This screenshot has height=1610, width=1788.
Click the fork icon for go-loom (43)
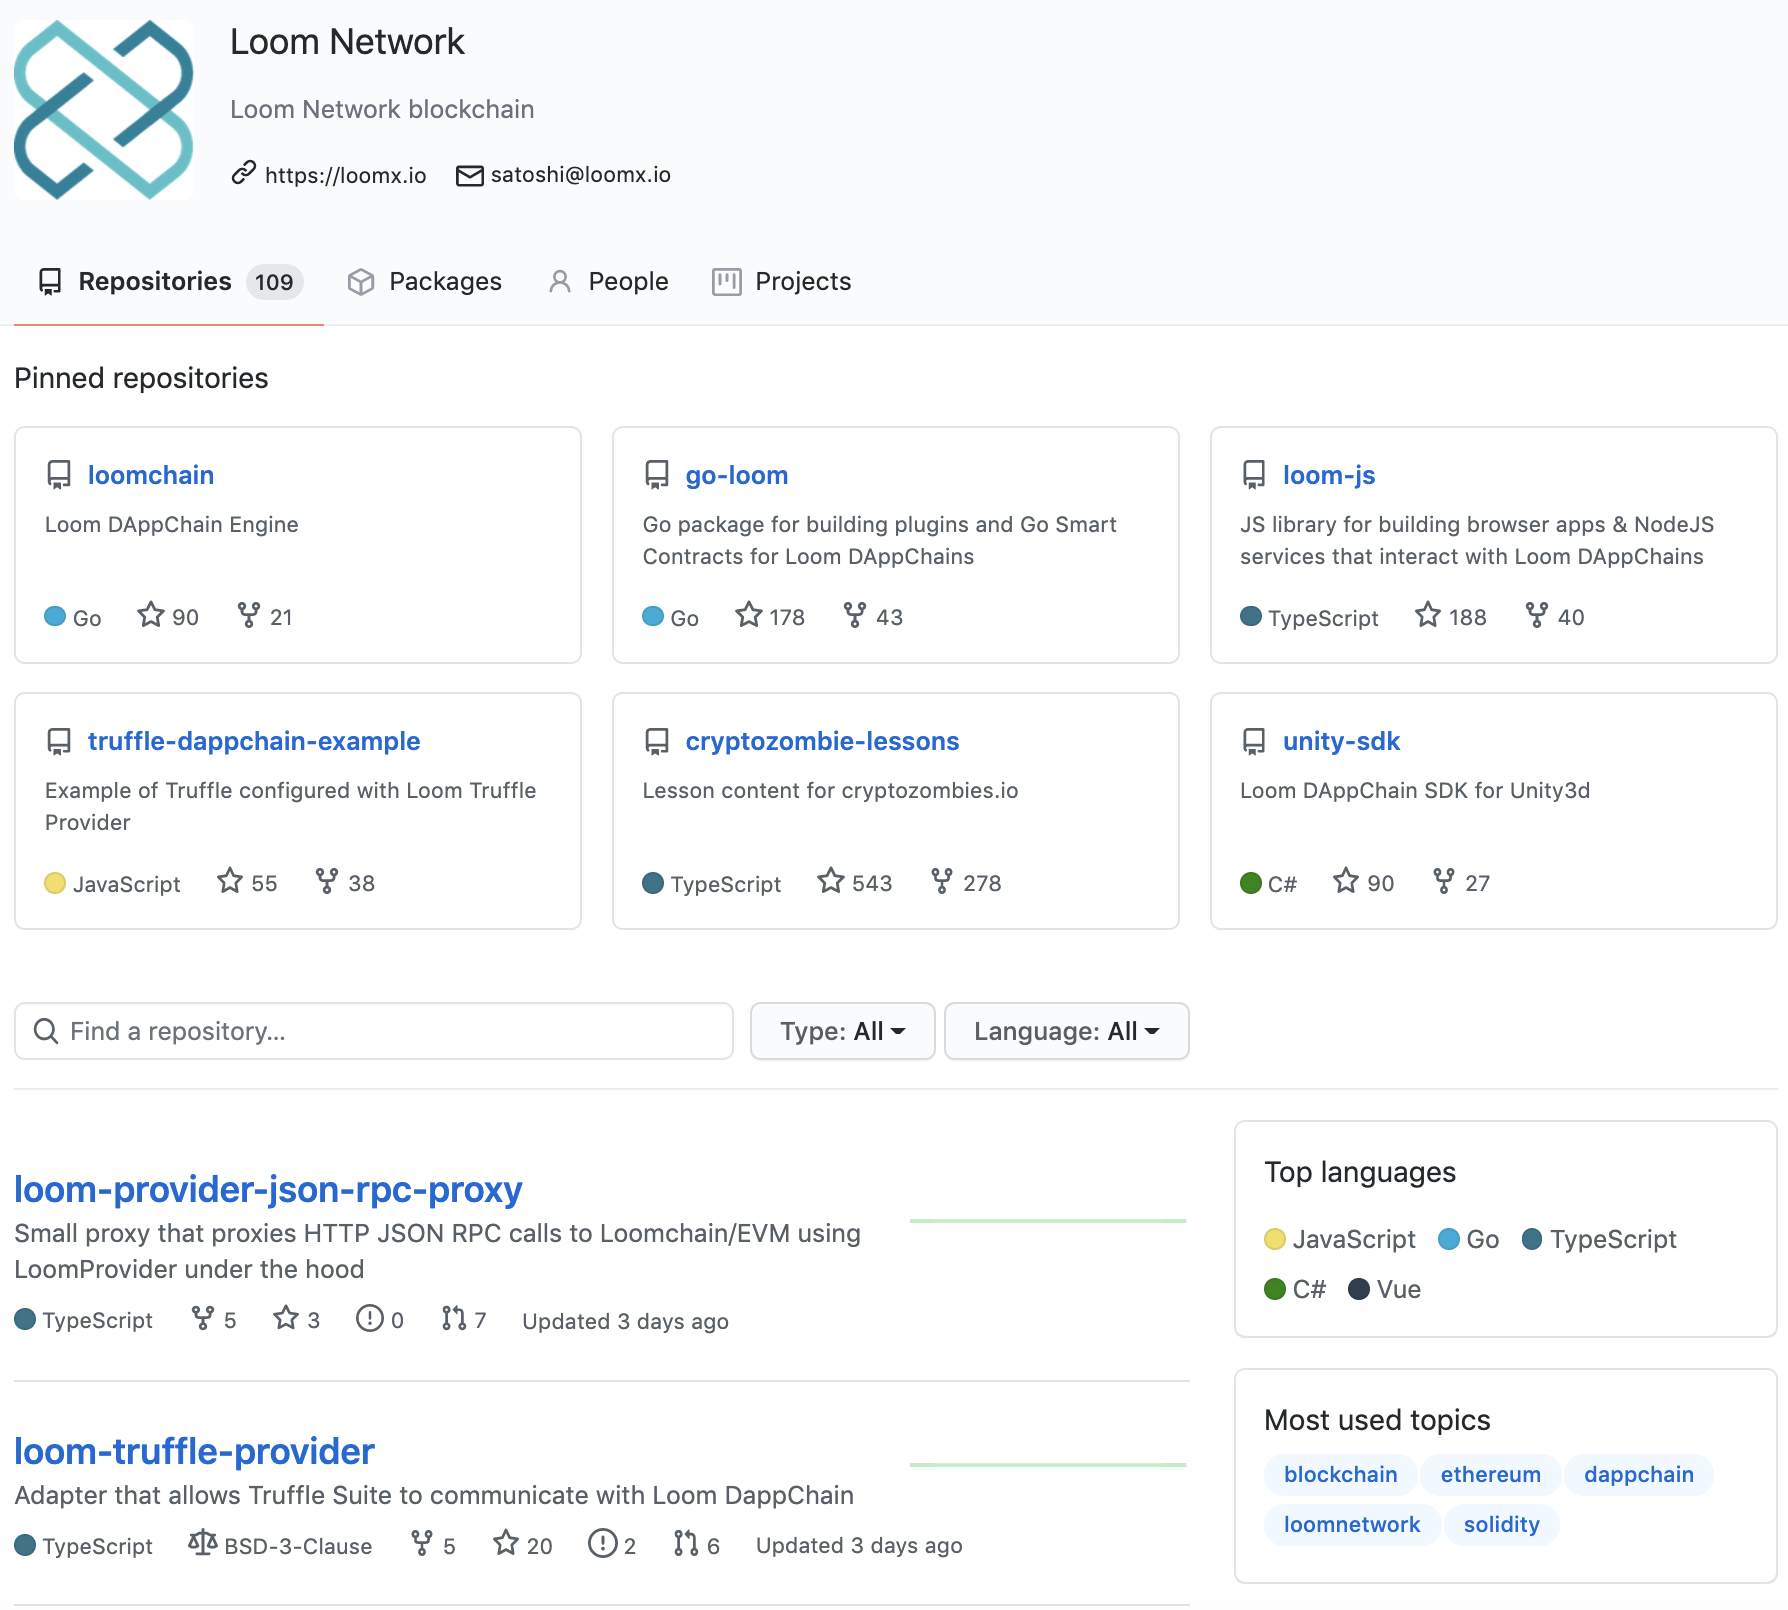coord(855,615)
